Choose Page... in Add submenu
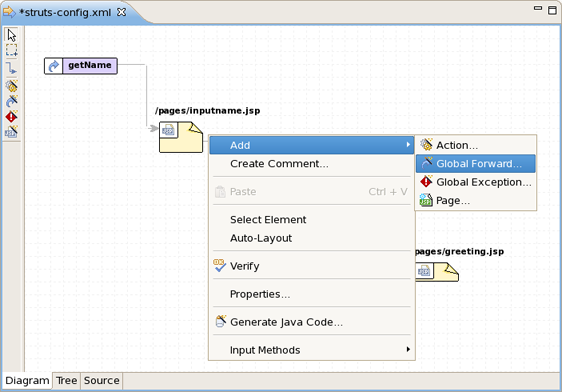 pos(476,201)
